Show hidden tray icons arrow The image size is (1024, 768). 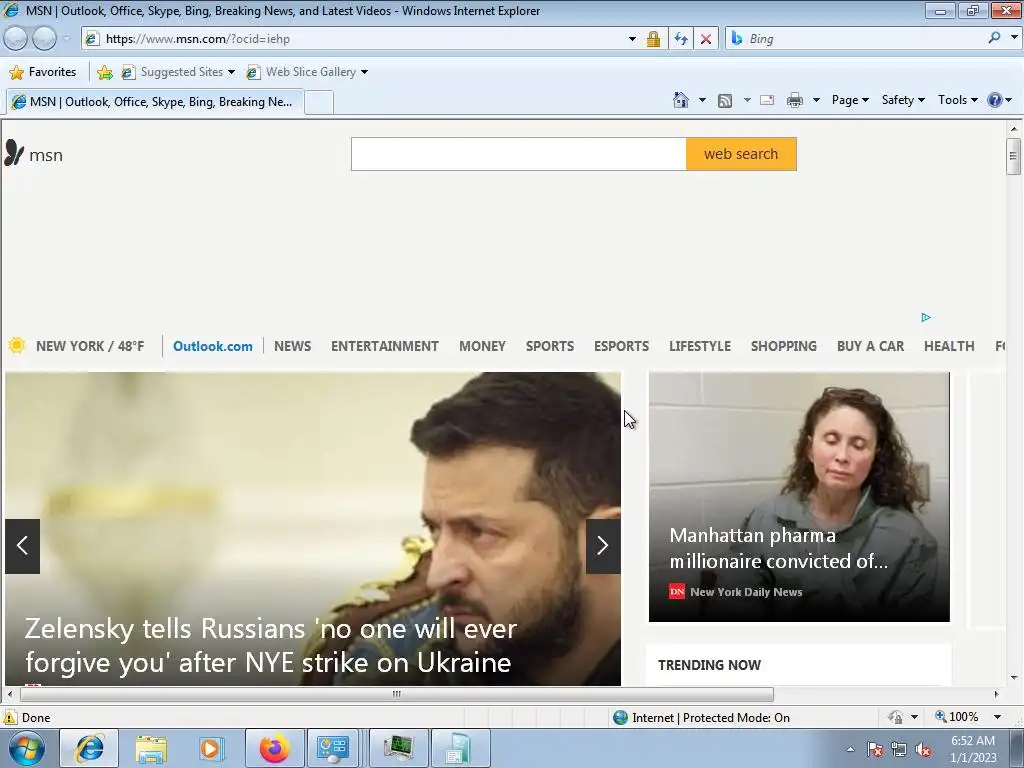pos(850,749)
